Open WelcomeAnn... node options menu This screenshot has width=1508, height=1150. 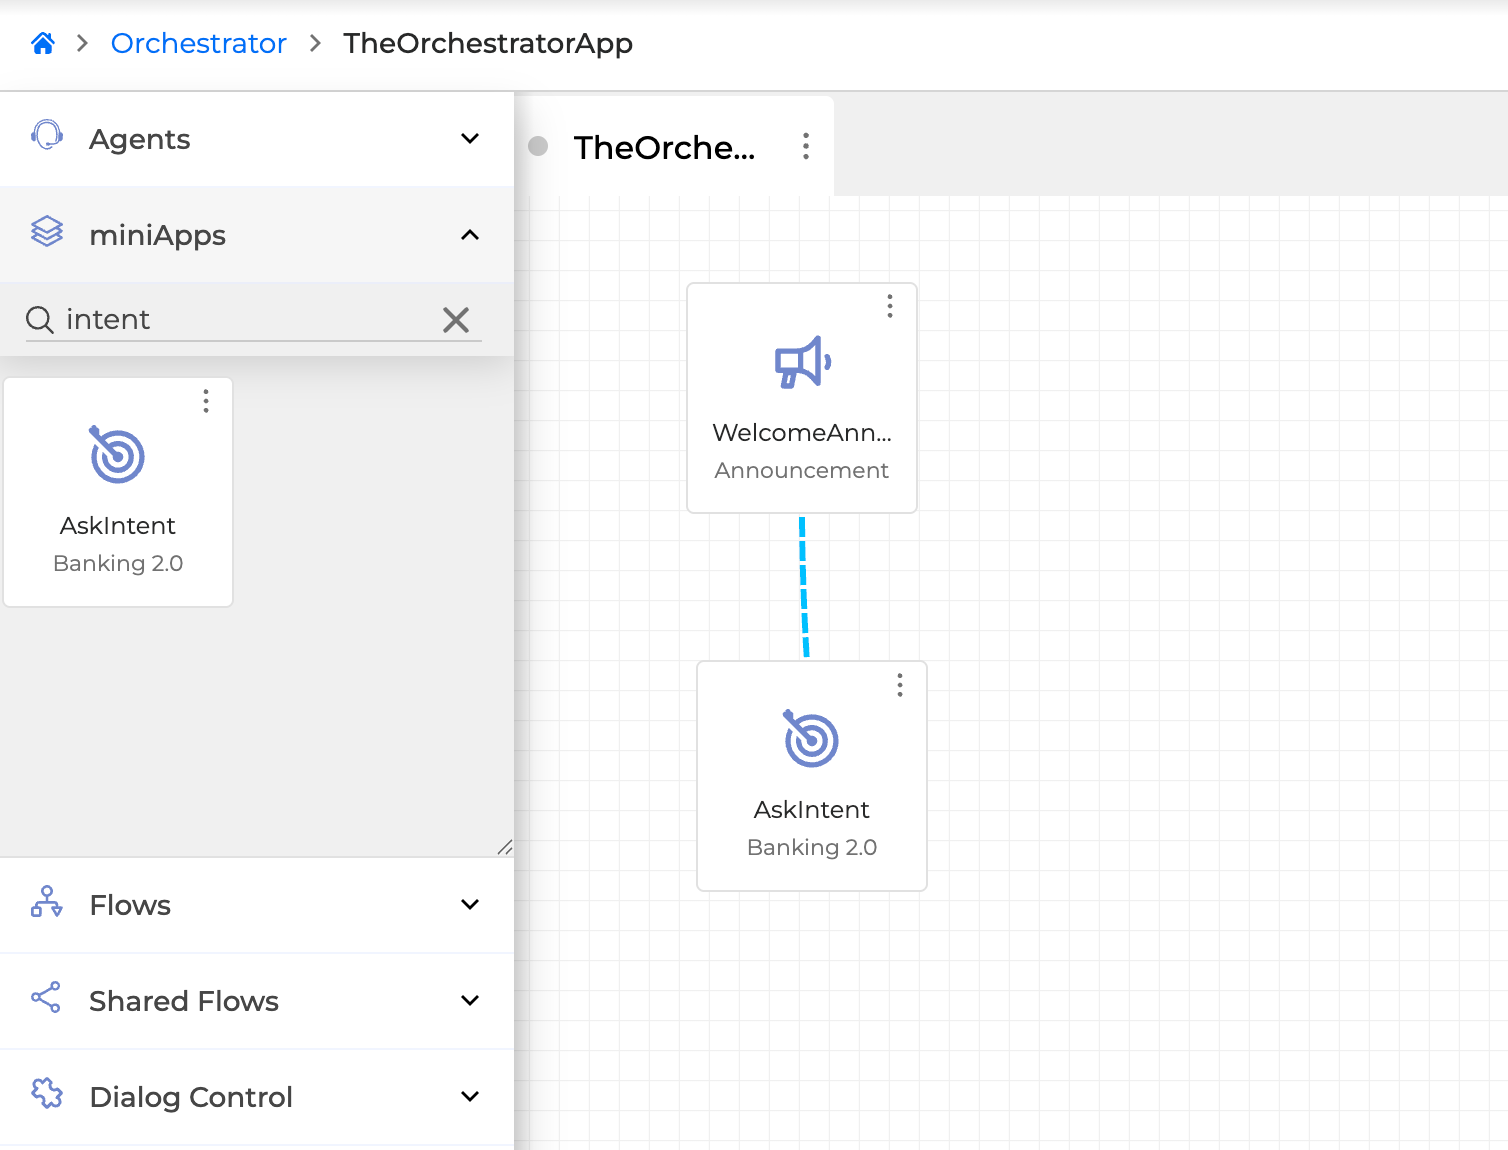pos(890,306)
